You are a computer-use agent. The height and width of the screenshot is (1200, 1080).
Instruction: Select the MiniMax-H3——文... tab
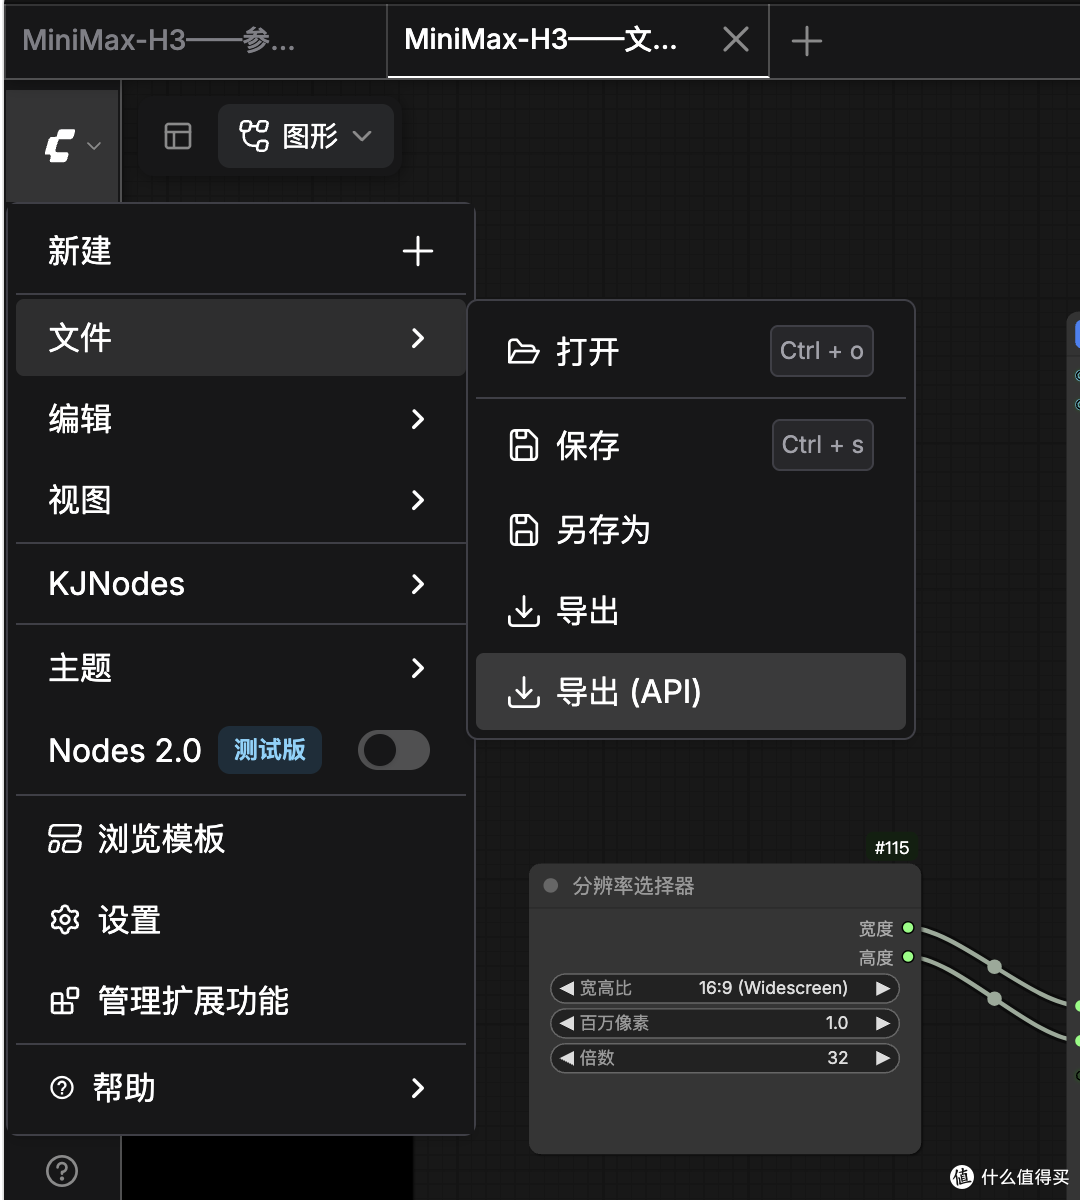541,40
